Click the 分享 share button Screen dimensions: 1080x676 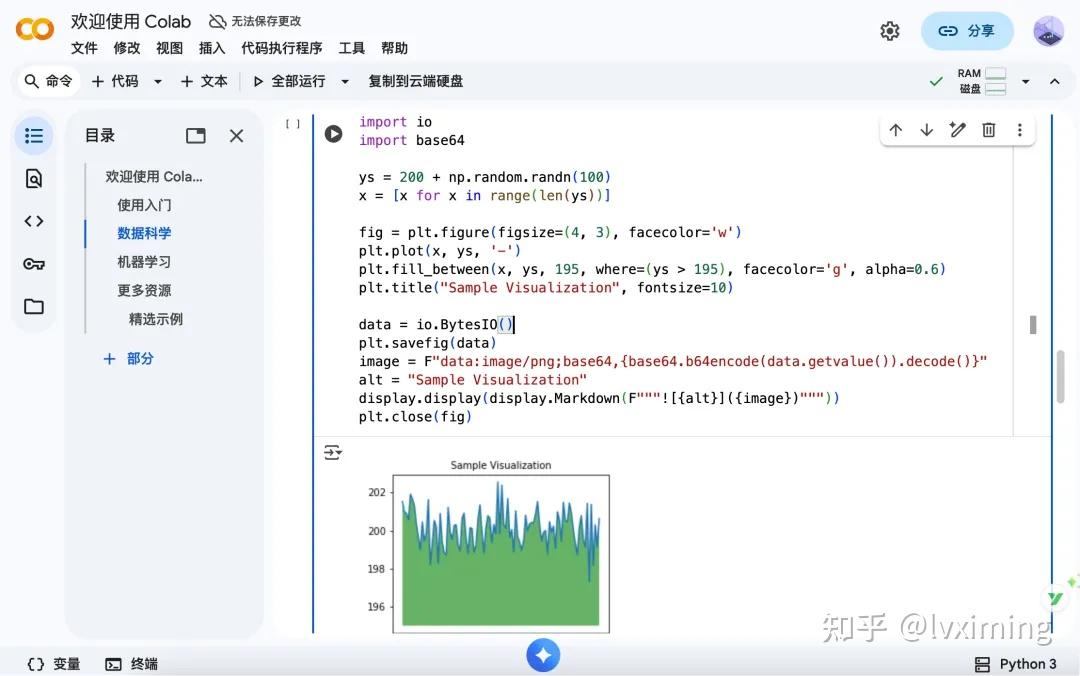(967, 31)
